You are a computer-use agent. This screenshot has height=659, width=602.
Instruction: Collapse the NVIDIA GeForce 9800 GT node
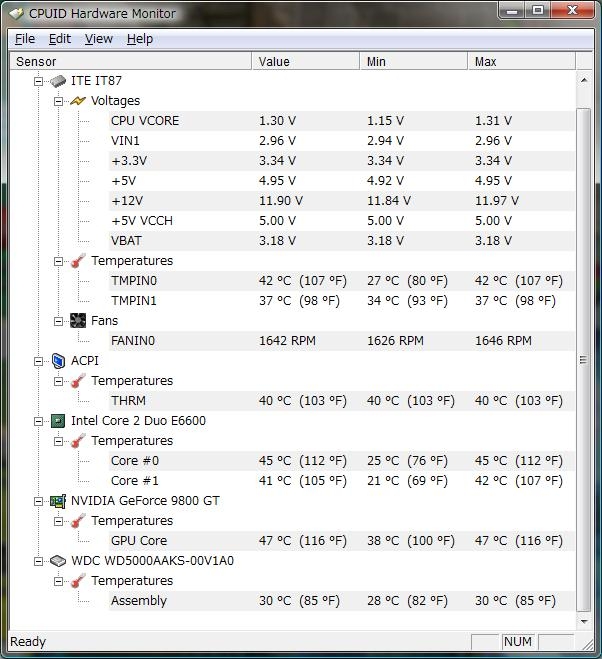point(38,501)
